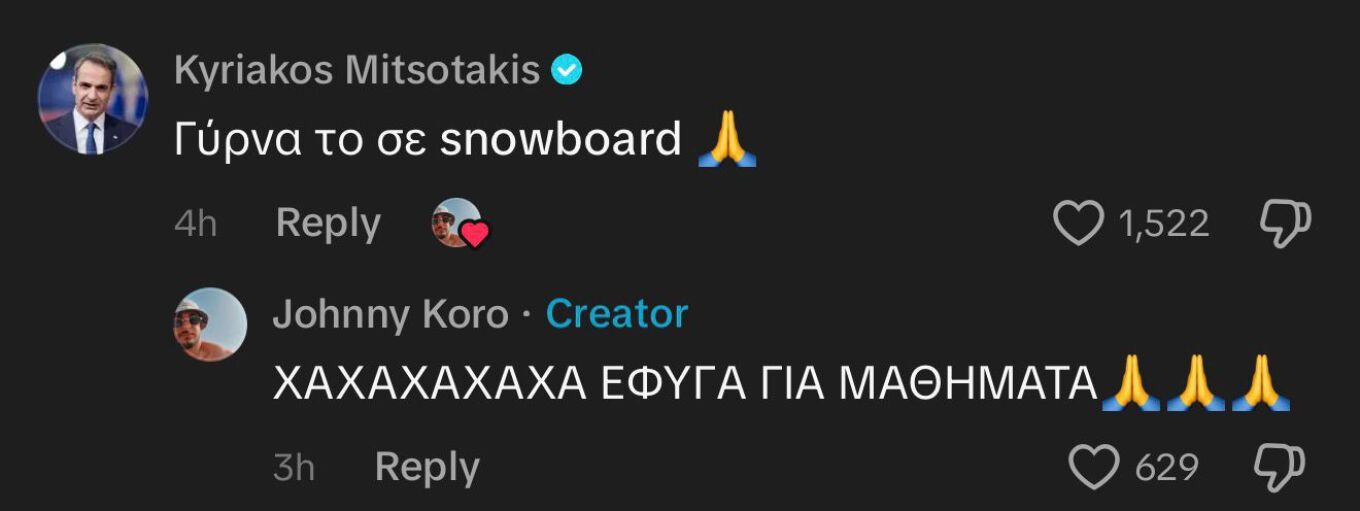Viewport: 1360px width, 511px height.
Task: Select the 1,522 likes count
Action: tap(1164, 224)
